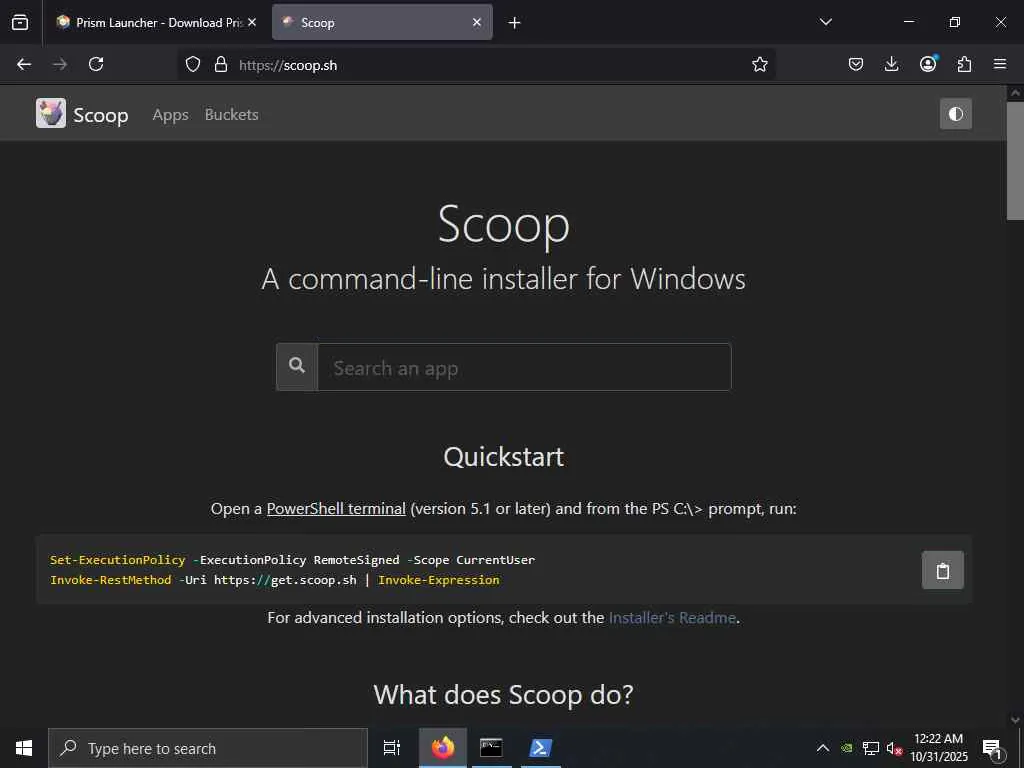
Task: Save page to Pocket
Action: 856,64
